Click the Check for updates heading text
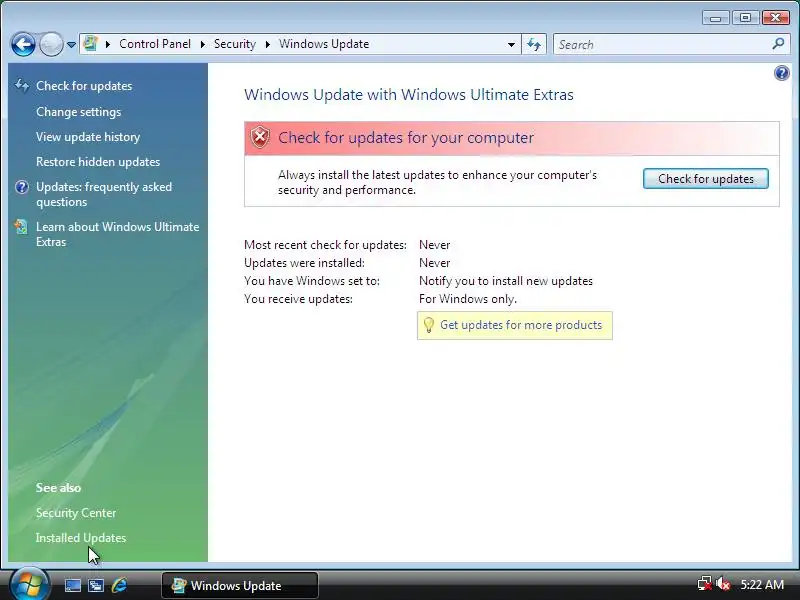This screenshot has width=800, height=600. click(406, 137)
